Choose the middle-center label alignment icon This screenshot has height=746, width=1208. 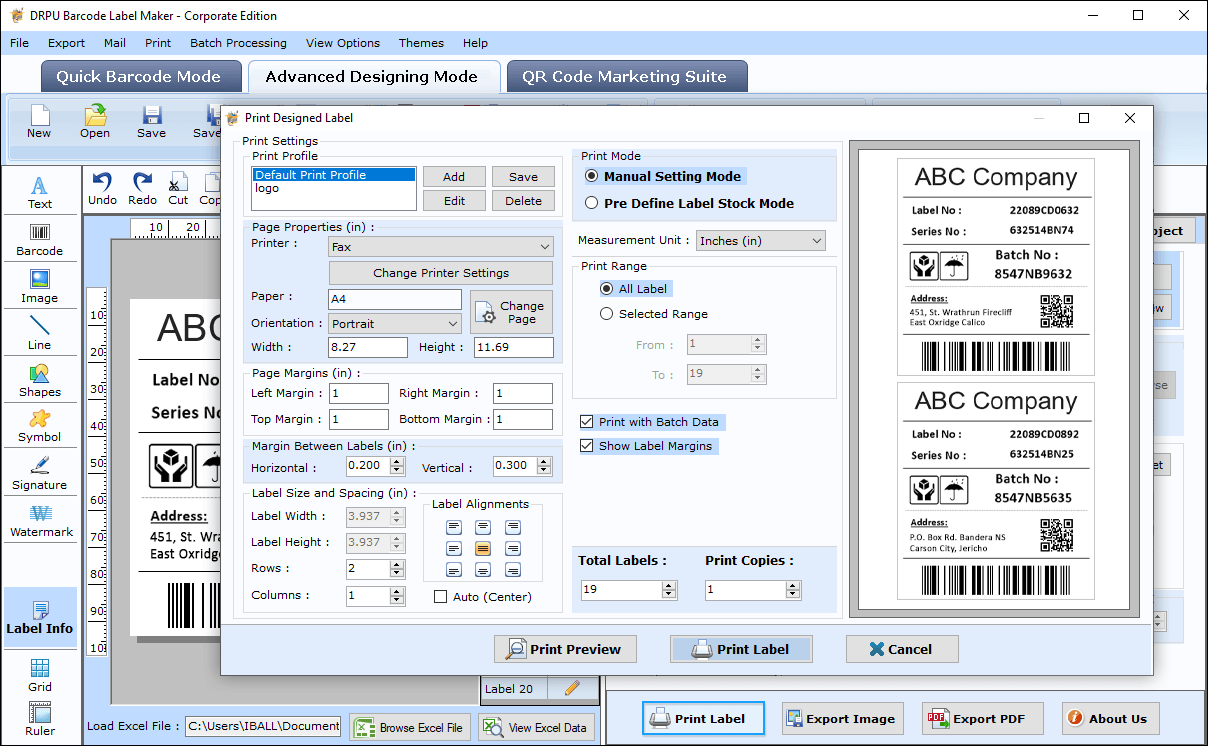click(483, 549)
